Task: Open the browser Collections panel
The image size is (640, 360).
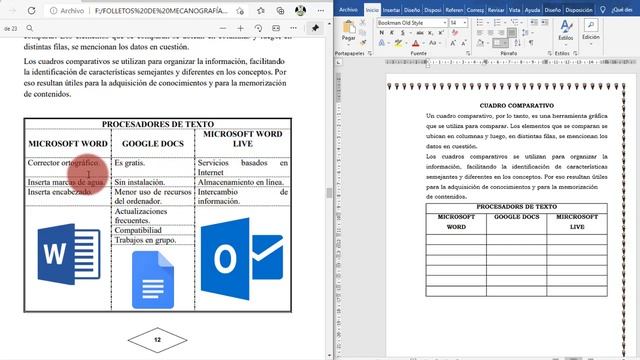Action: pyautogui.click(x=280, y=11)
